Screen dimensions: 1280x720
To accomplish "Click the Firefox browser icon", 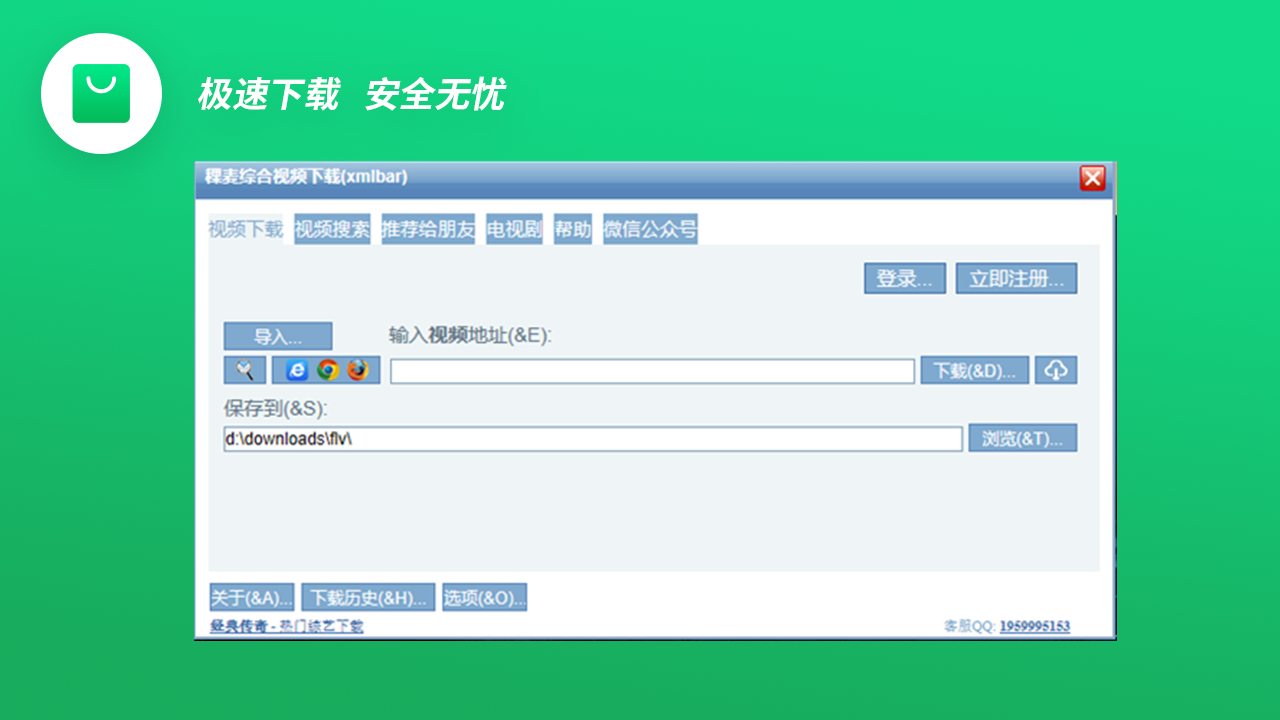I will 358,370.
